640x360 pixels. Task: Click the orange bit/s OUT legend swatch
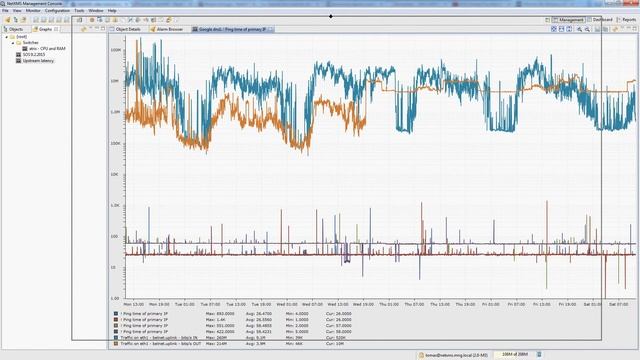pos(116,344)
